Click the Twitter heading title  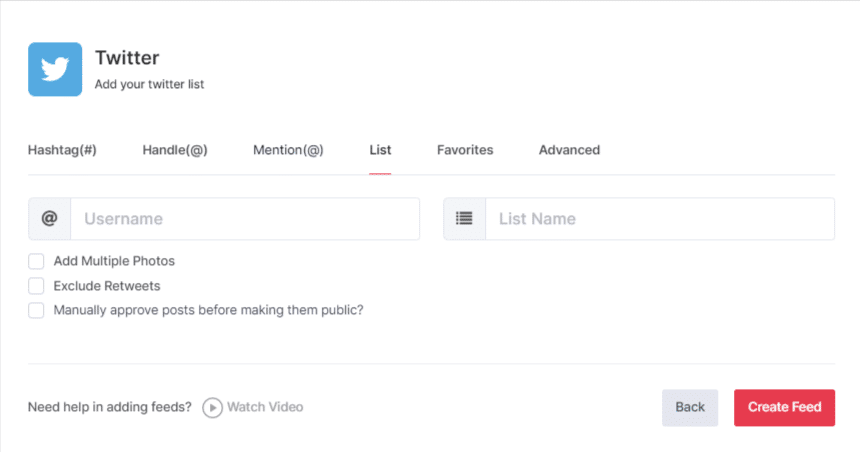click(127, 58)
